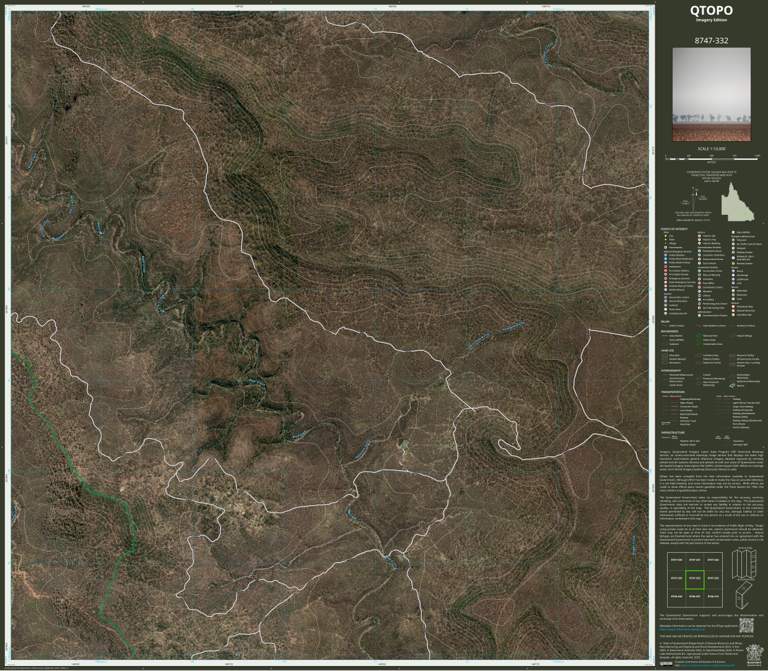The width and height of the screenshot is (768, 671).
Task: Click the Conservation Area boundary swatch
Action: (x=698, y=344)
